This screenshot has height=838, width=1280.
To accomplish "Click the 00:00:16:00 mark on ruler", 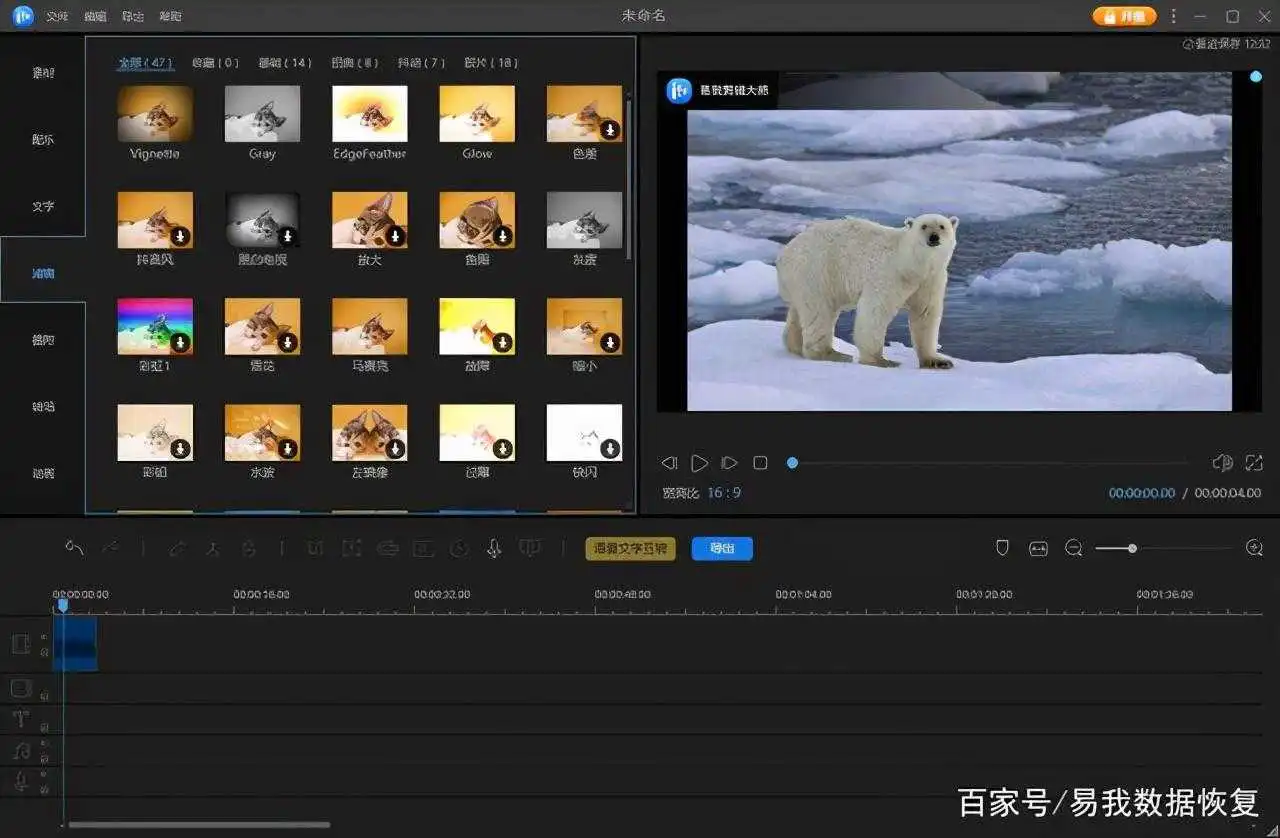I will point(262,594).
